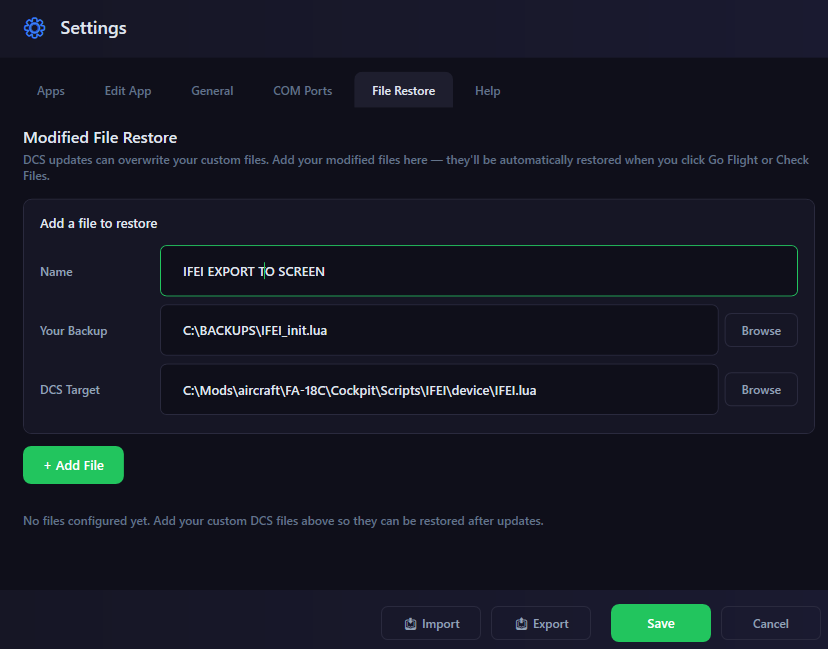Click the Name input containing IFEI EXPORT TO SCREEN

tap(478, 270)
